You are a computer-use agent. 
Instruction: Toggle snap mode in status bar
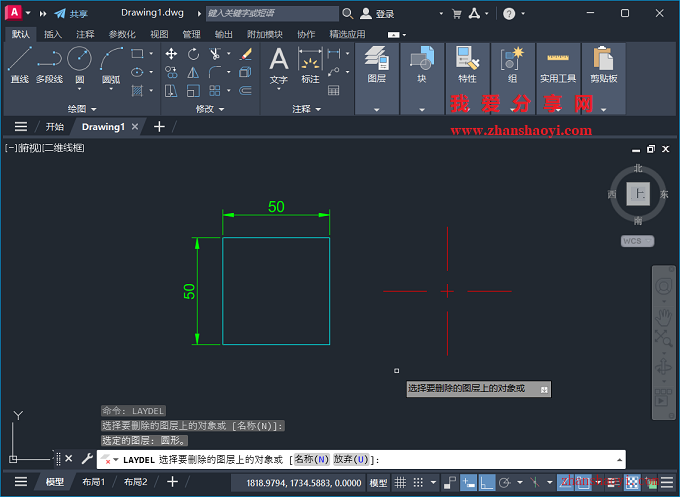419,483
